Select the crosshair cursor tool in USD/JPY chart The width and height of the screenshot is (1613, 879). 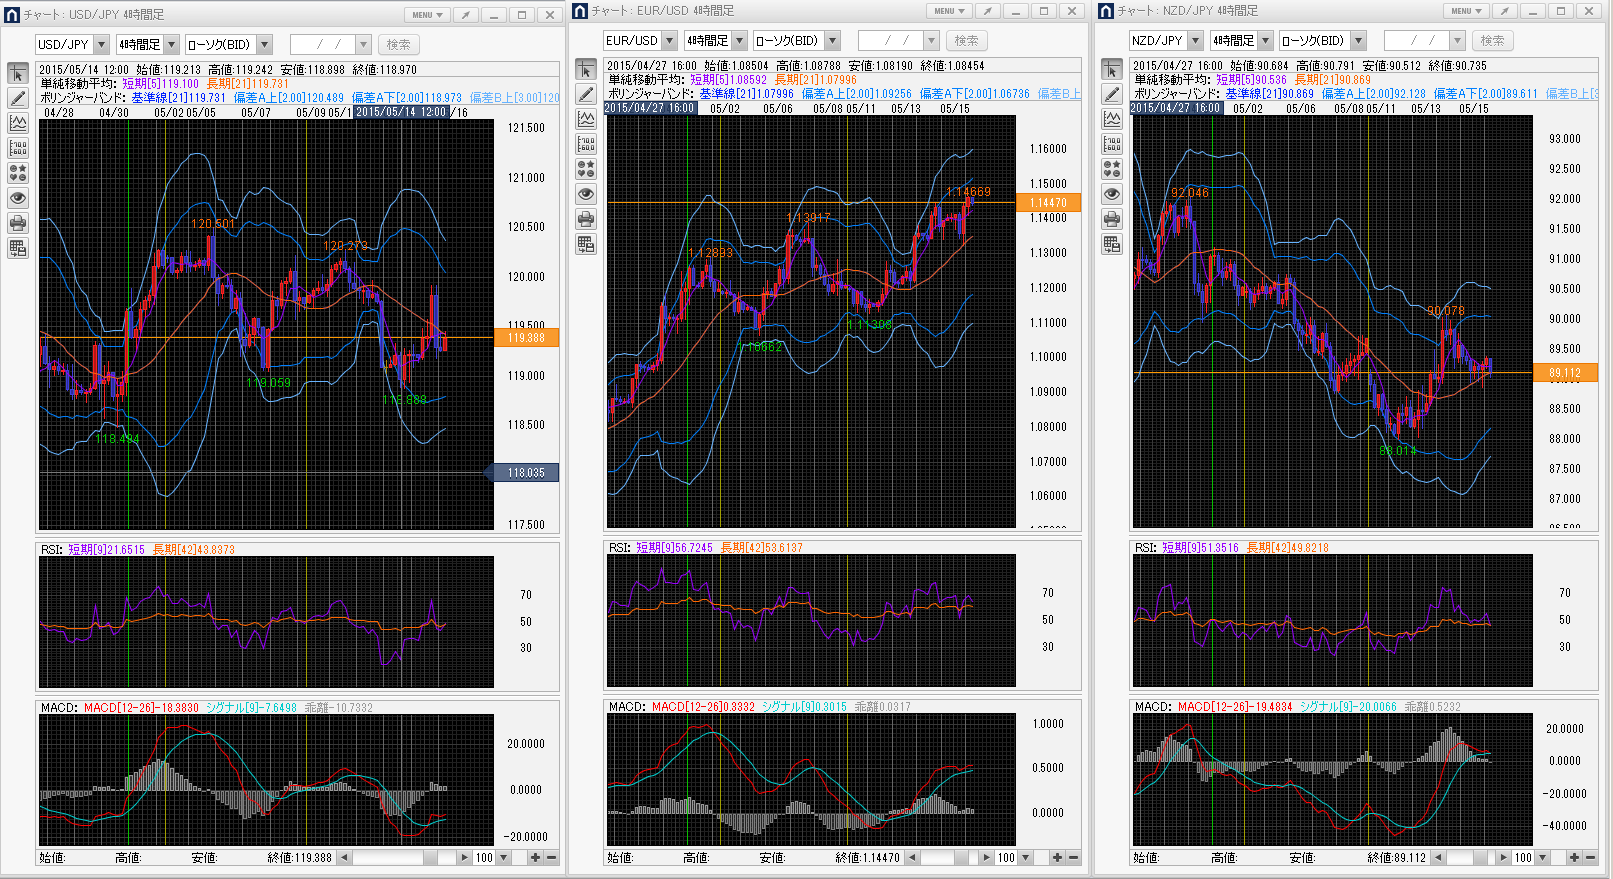(x=18, y=74)
